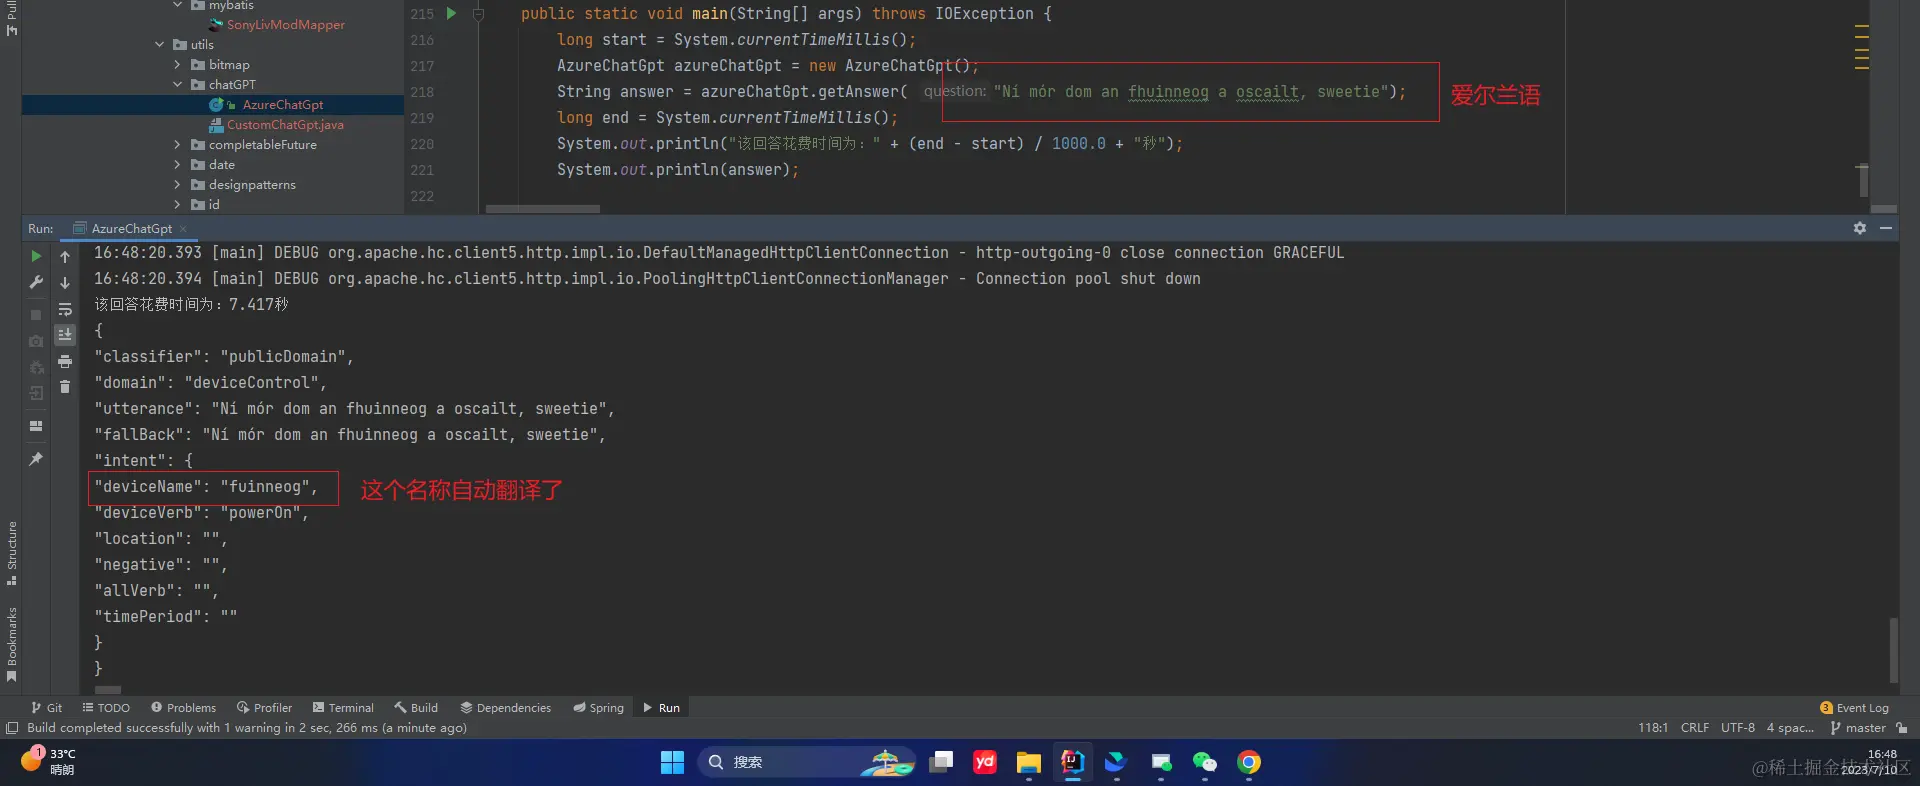This screenshot has height=786, width=1920.
Task: Close the AzureChatGpt run tab
Action: pos(183,229)
